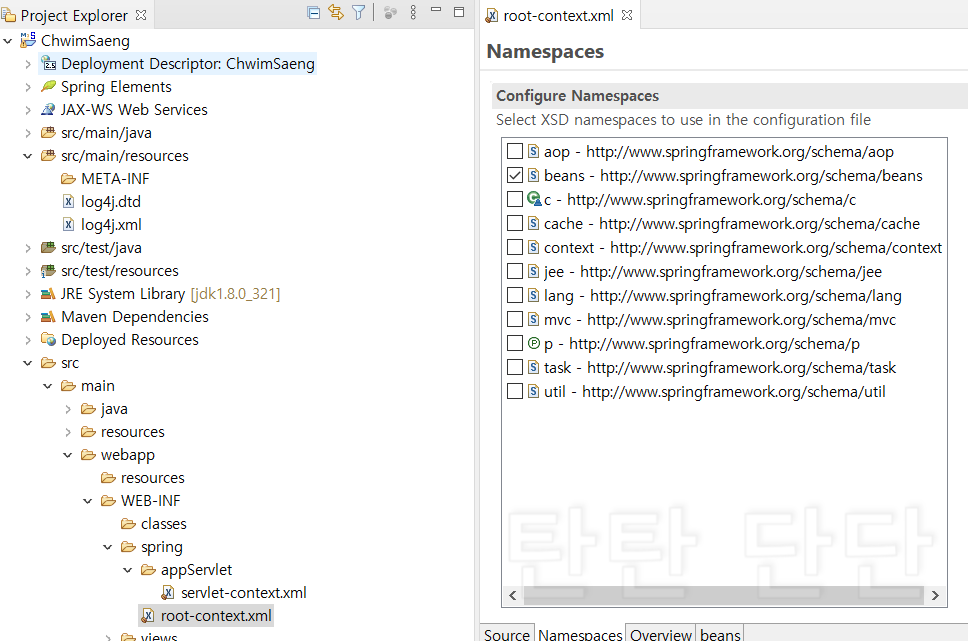Click log4j.xml file icon
The width and height of the screenshot is (968, 641).
tap(69, 224)
